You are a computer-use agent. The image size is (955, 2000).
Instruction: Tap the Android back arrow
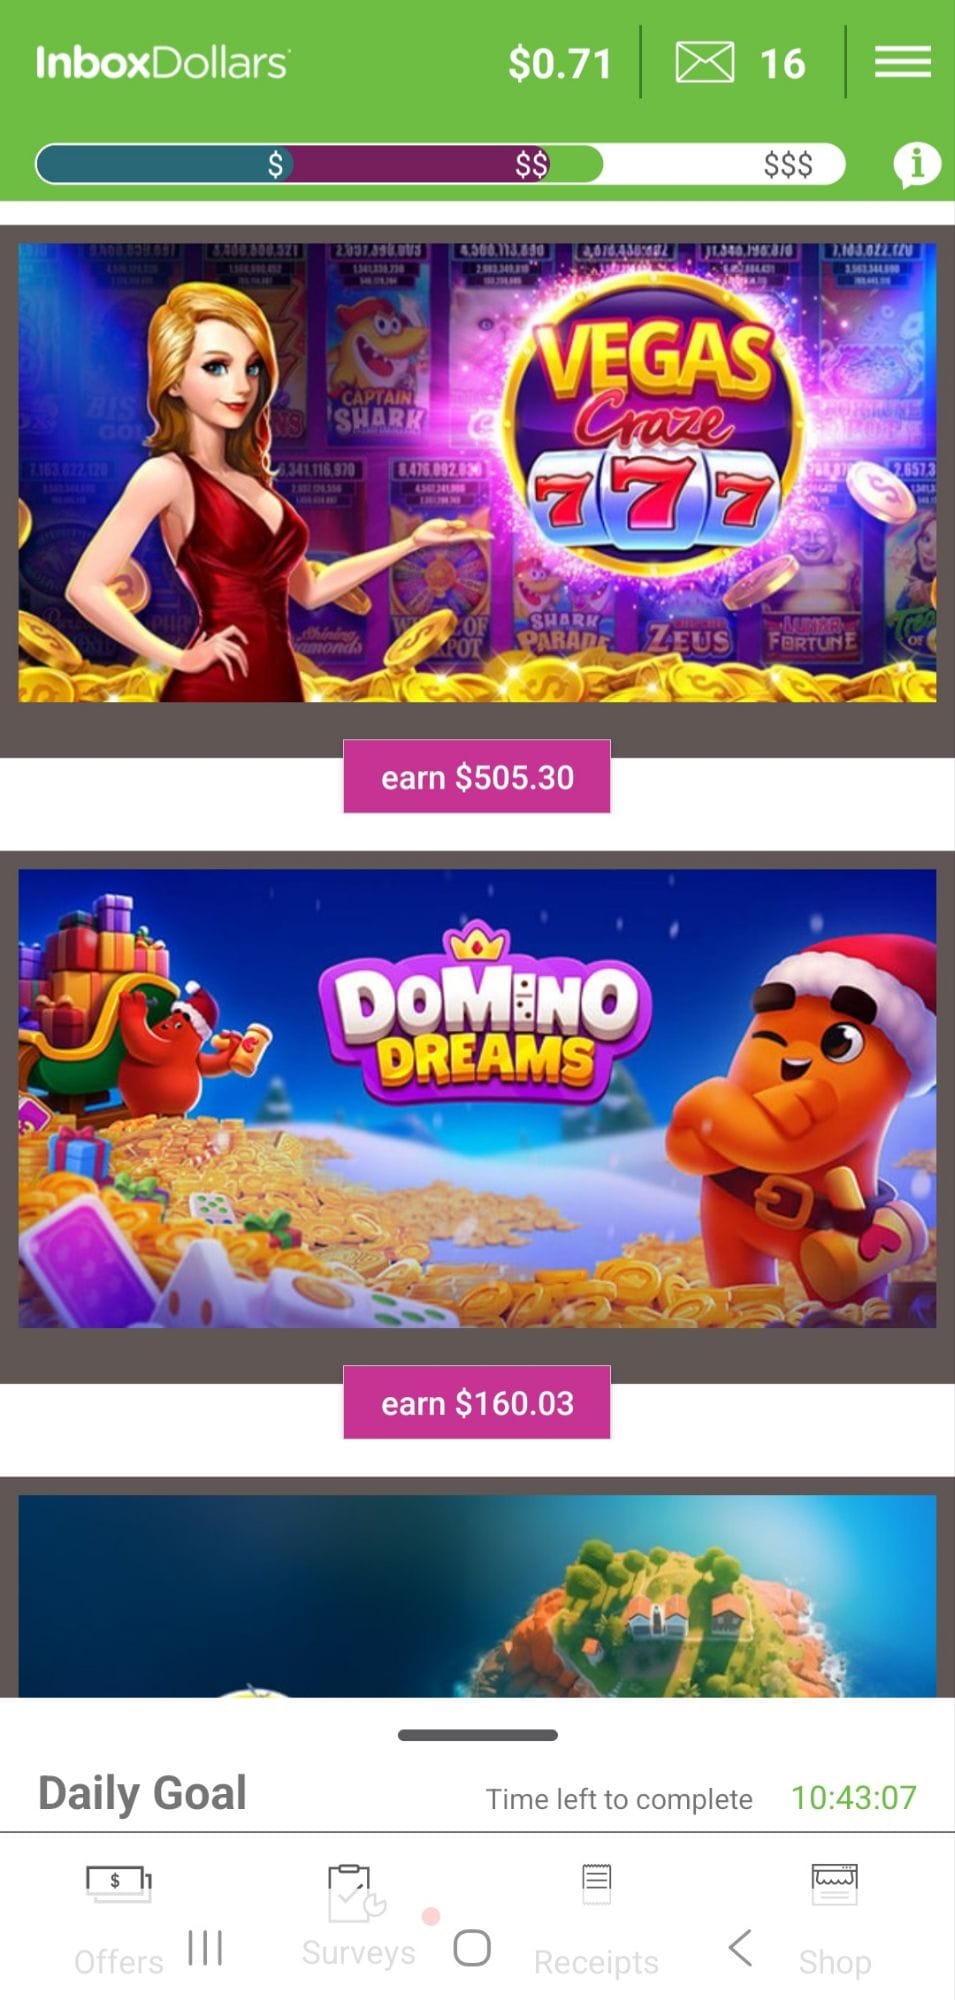[741, 1948]
